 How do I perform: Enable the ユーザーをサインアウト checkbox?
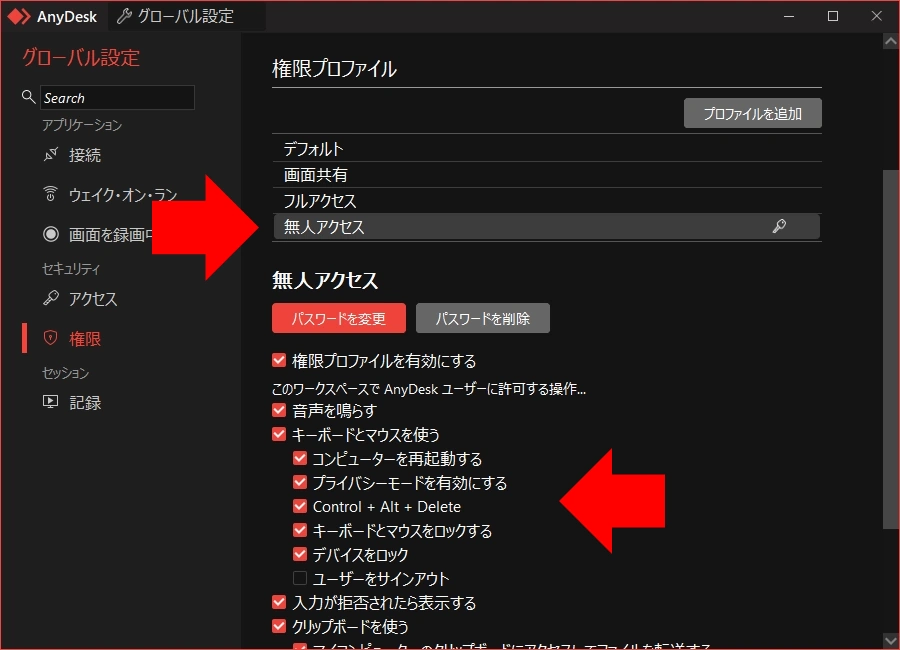pos(299,578)
